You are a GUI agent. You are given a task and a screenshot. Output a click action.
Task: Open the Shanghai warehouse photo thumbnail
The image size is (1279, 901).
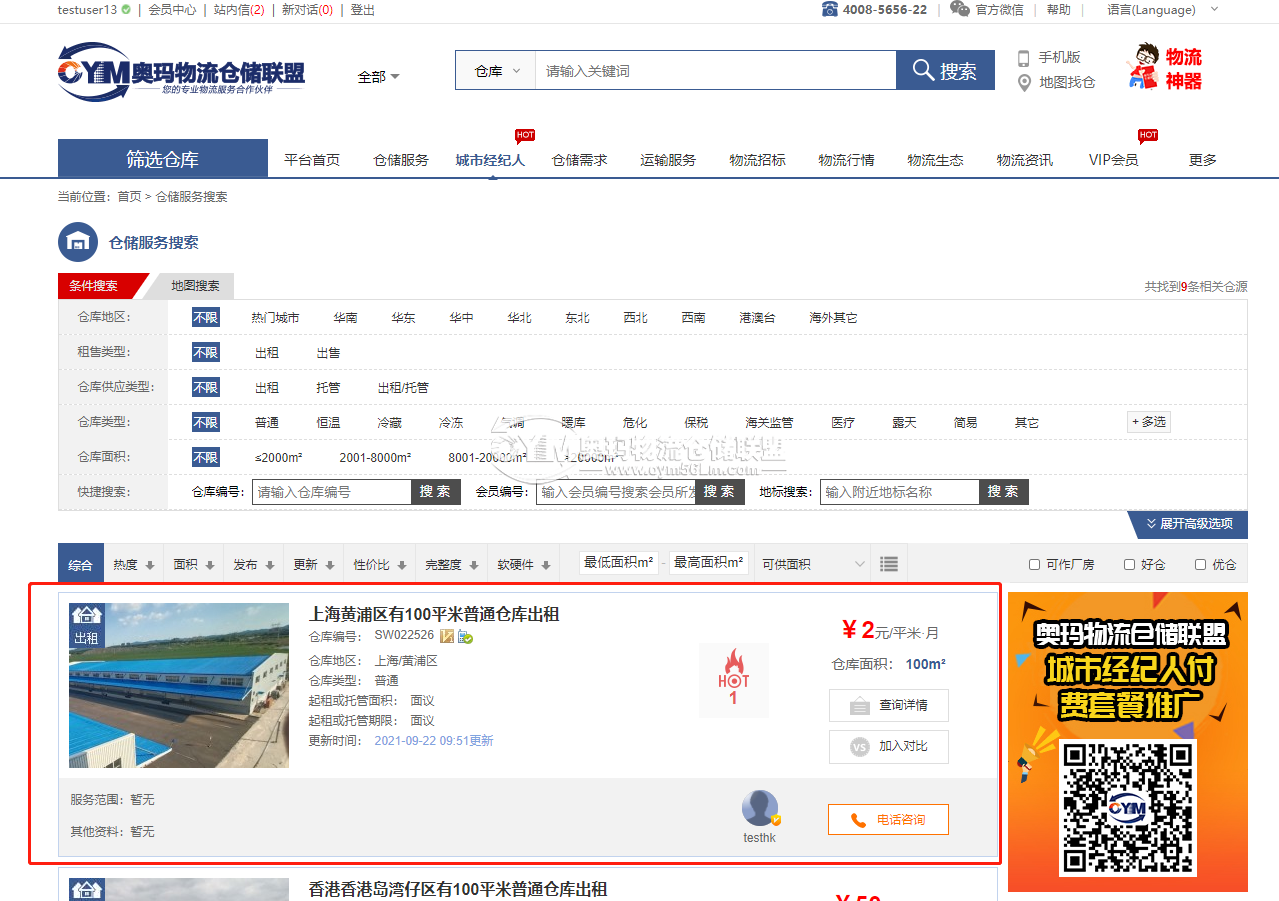pyautogui.click(x=179, y=685)
